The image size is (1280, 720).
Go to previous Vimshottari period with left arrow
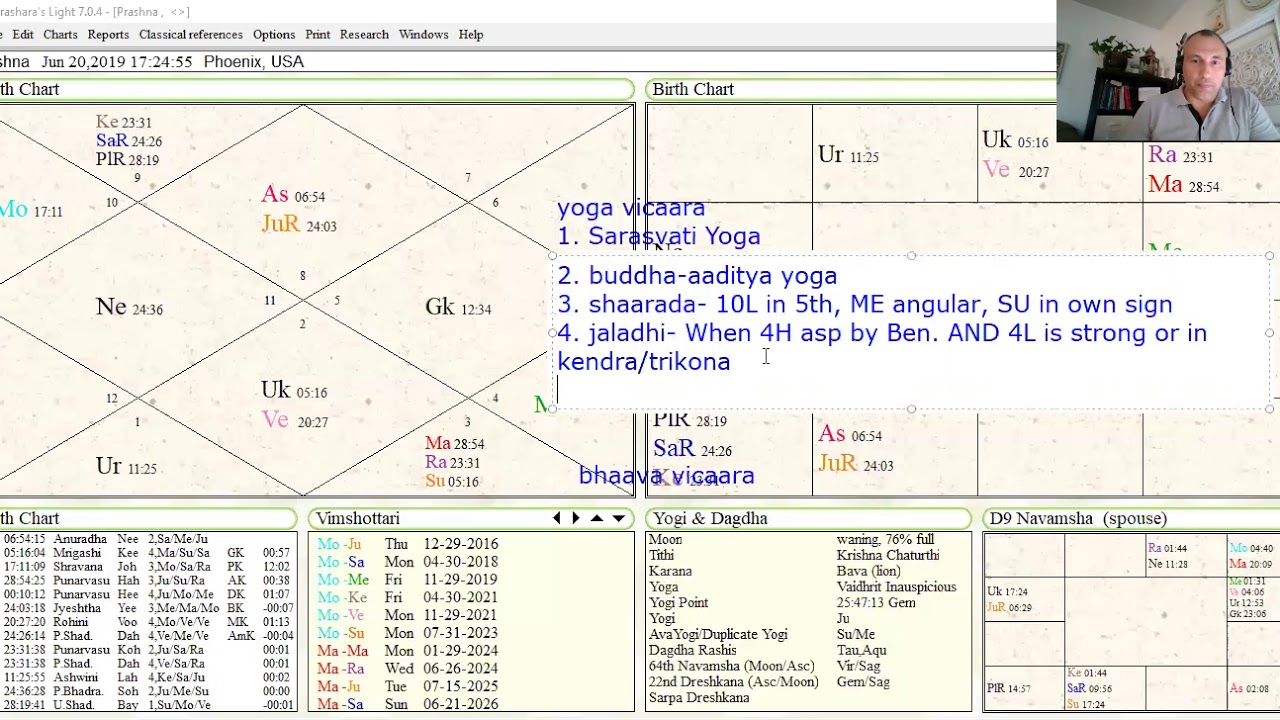tap(557, 518)
